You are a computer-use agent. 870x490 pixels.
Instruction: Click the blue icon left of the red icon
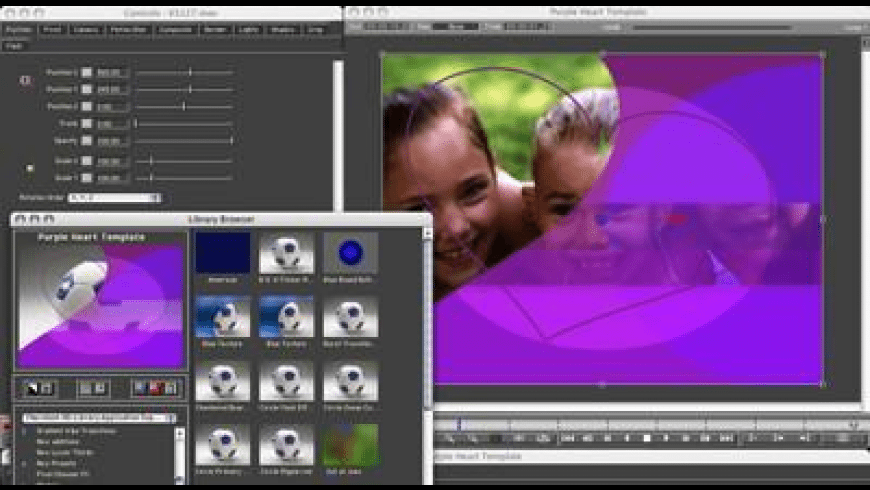141,388
